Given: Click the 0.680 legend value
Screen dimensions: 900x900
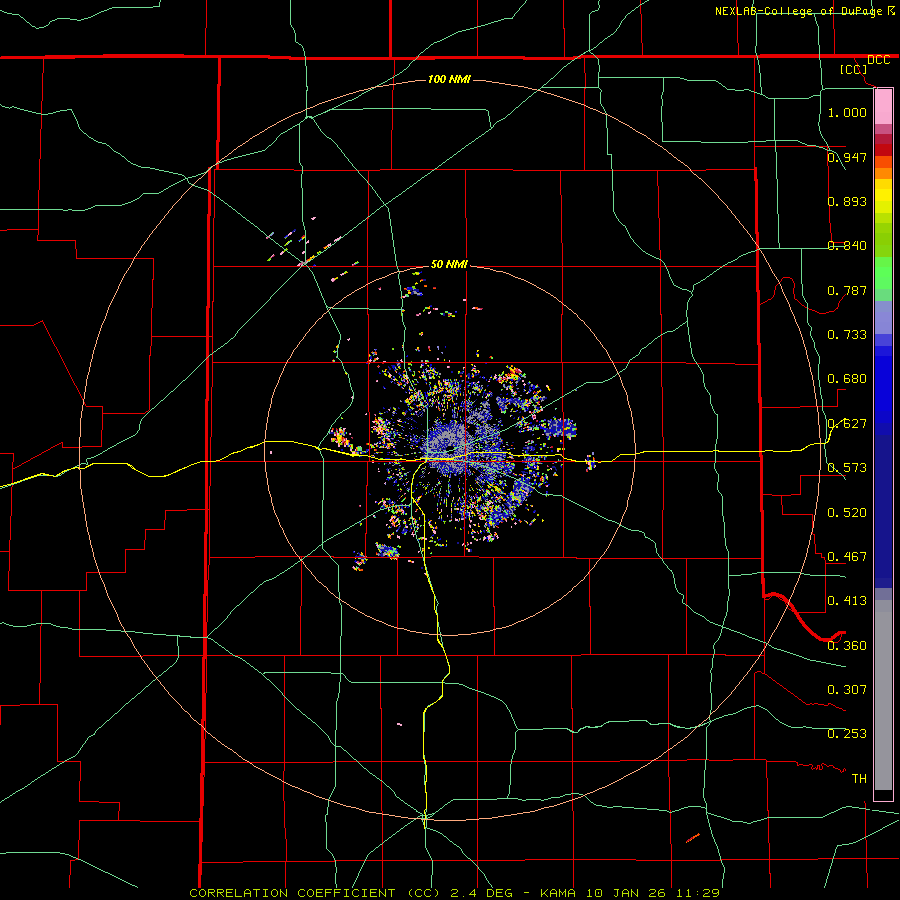Looking at the screenshot, I should (x=847, y=378).
